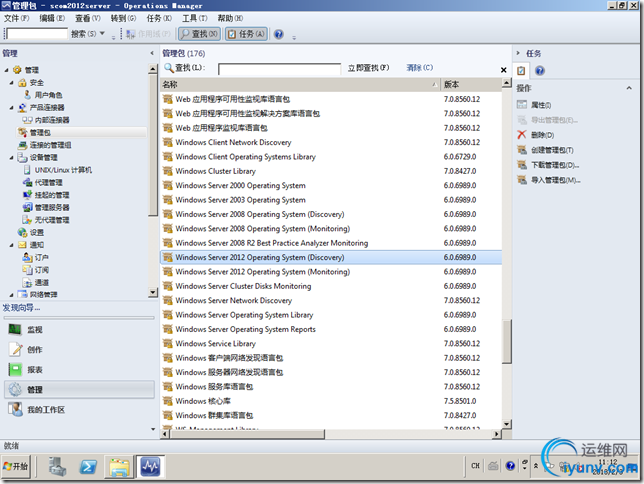Screen dimensions: 644x484
Task: Select Windows Cluster Library row
Action: [331, 171]
